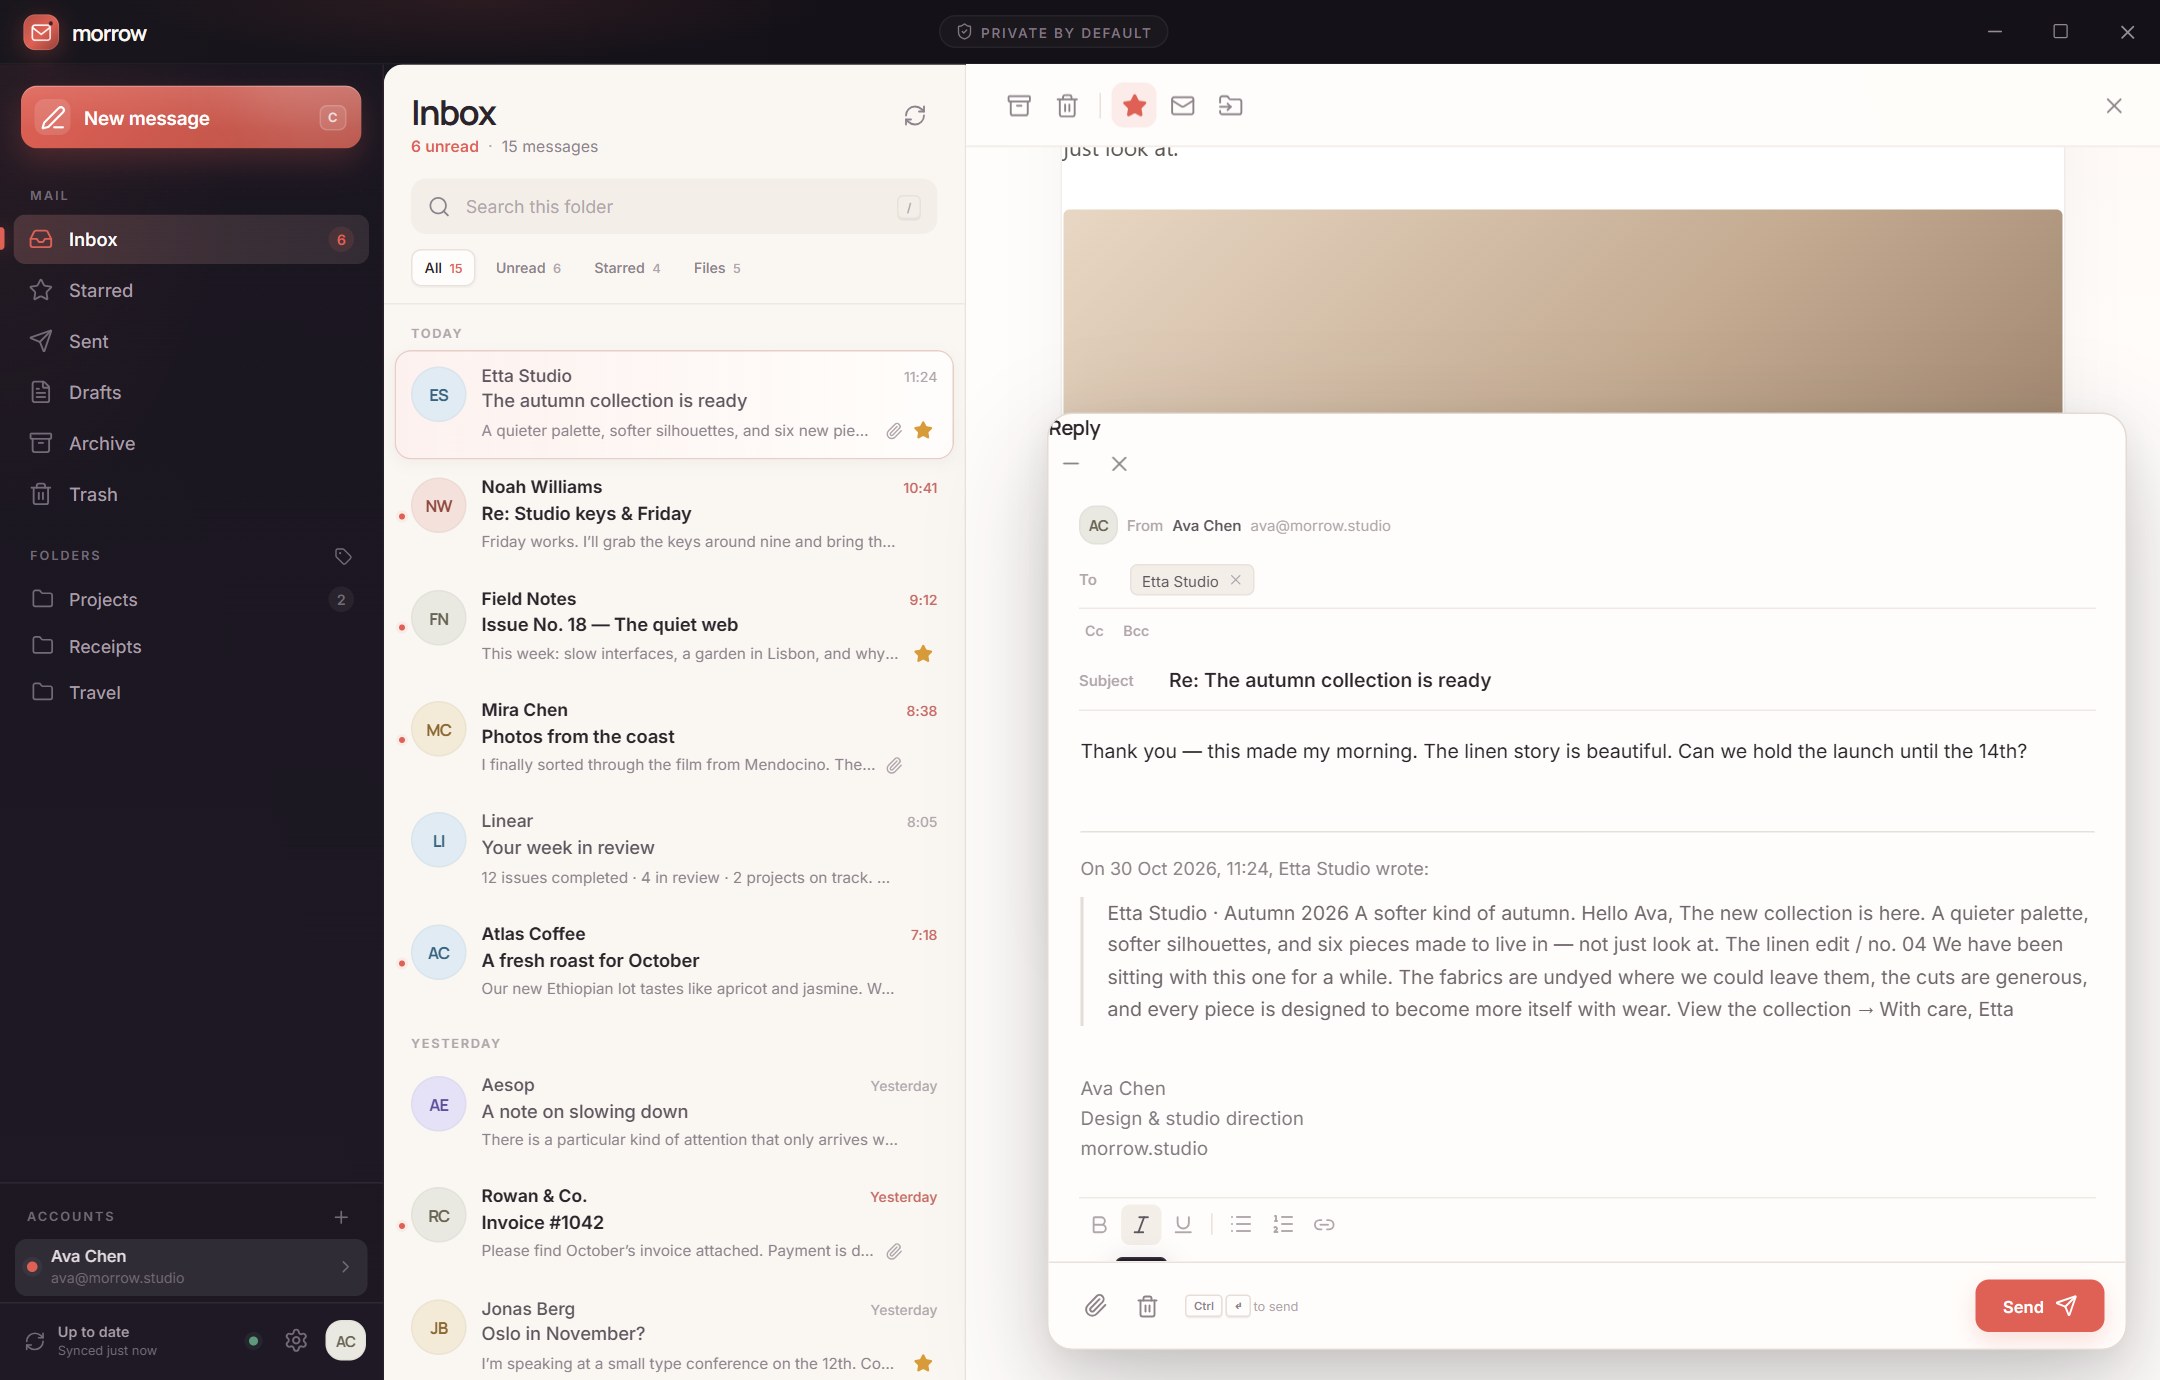The width and height of the screenshot is (2160, 1380).
Task: Toggle bold formatting in reply
Action: [x=1098, y=1224]
